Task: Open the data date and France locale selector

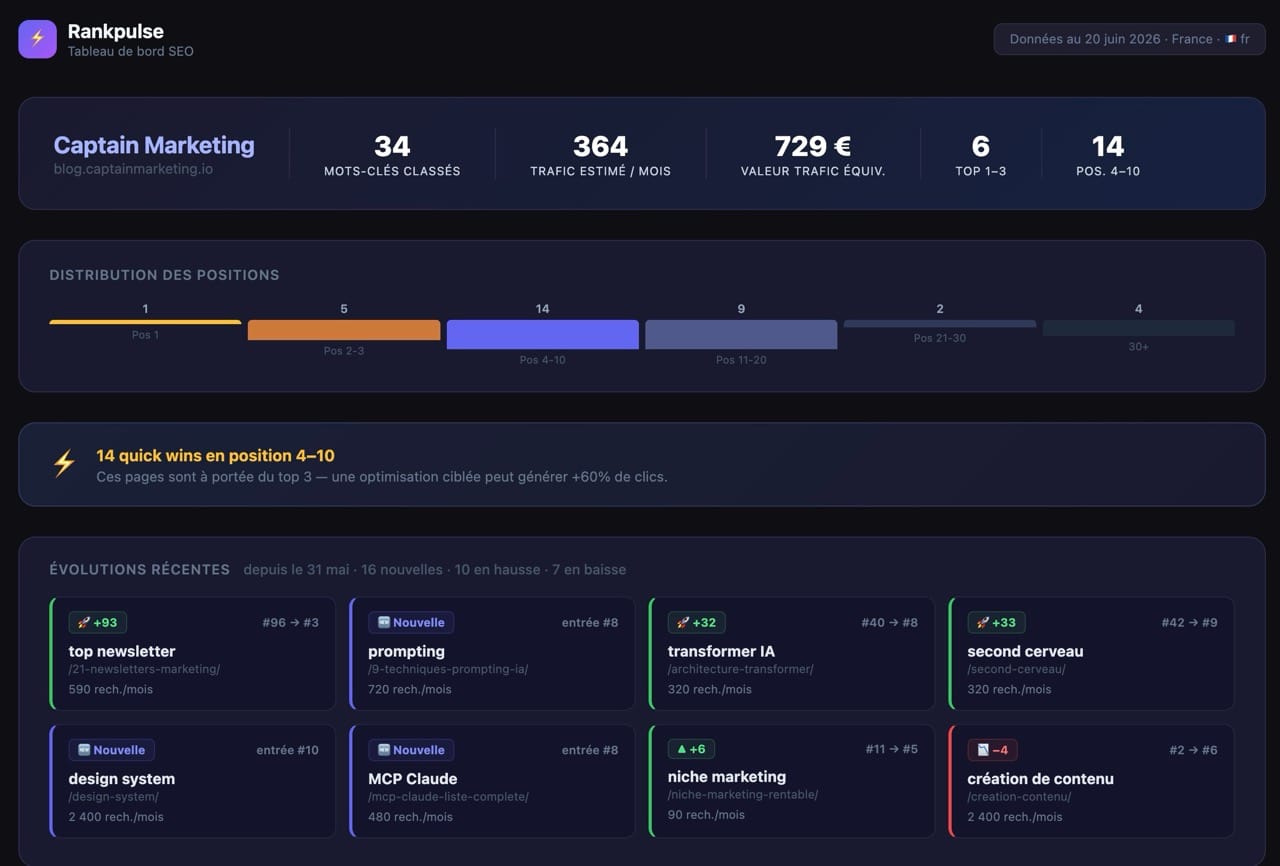Action: click(1130, 39)
